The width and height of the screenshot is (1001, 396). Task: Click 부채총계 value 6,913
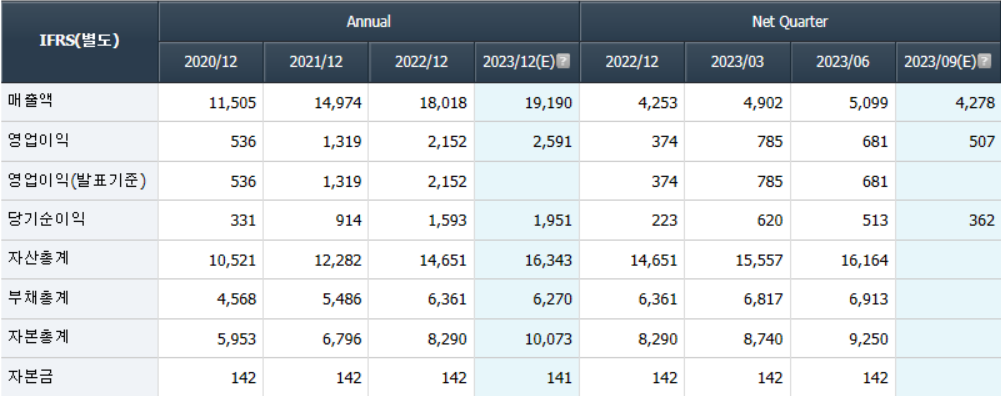869,300
